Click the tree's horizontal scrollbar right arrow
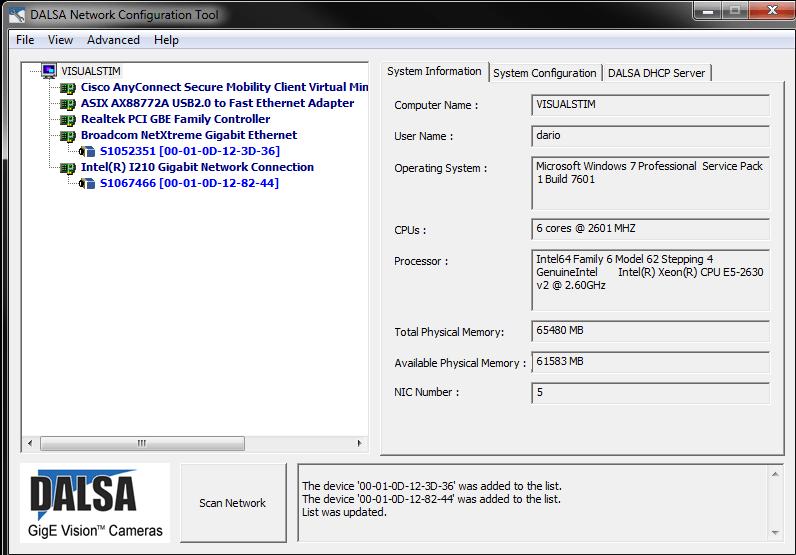Image resolution: width=796 pixels, height=555 pixels. point(361,443)
